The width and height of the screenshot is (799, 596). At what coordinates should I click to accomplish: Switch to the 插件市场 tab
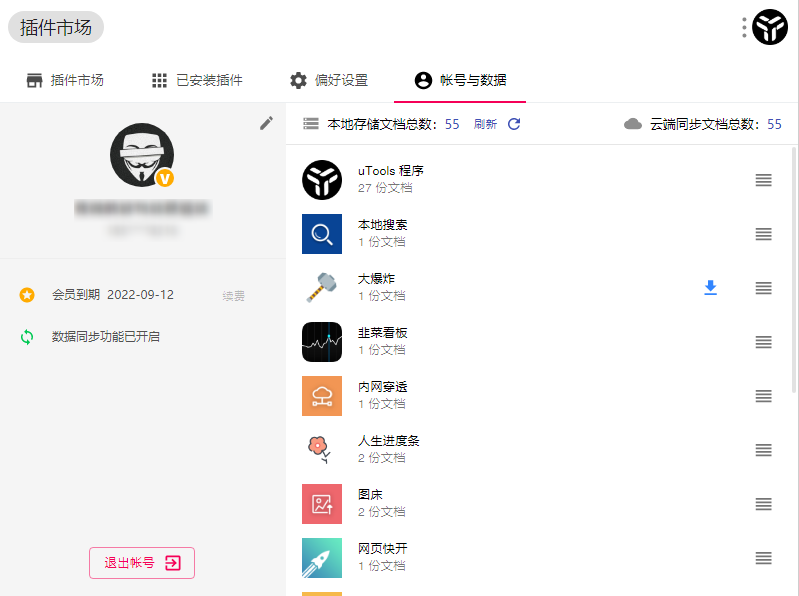(65, 80)
